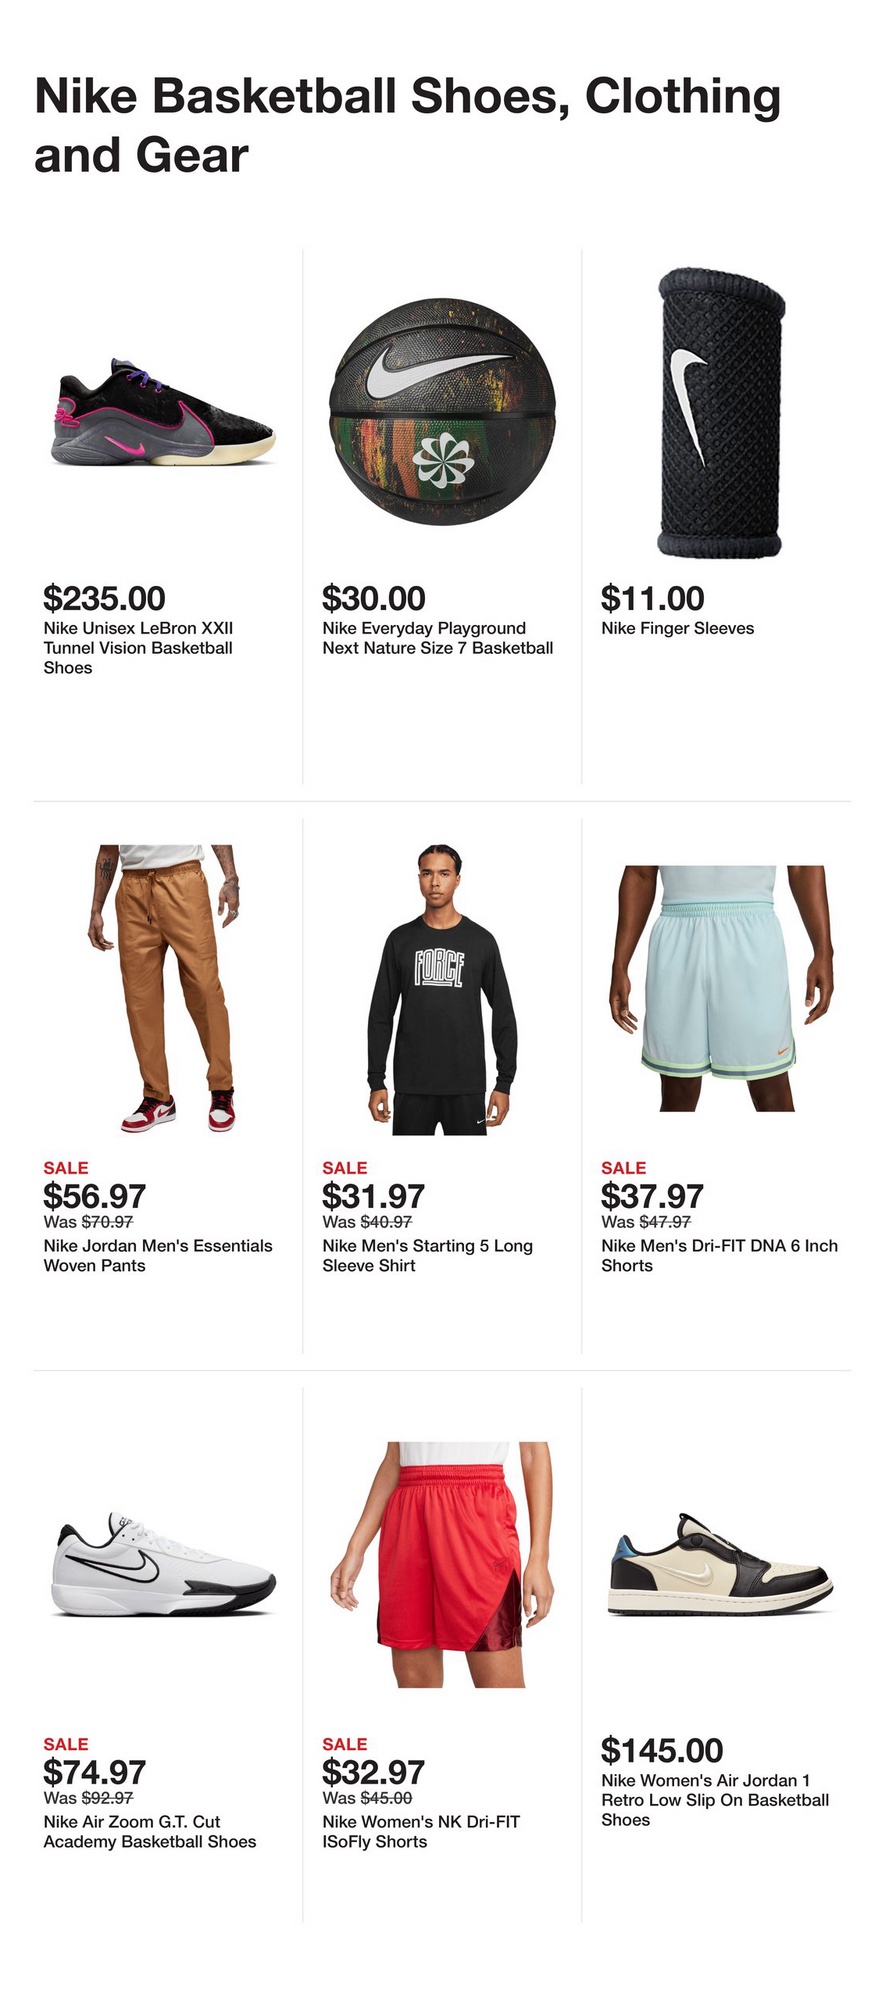Click the $56.97 sale price for woven pants

click(x=94, y=1196)
